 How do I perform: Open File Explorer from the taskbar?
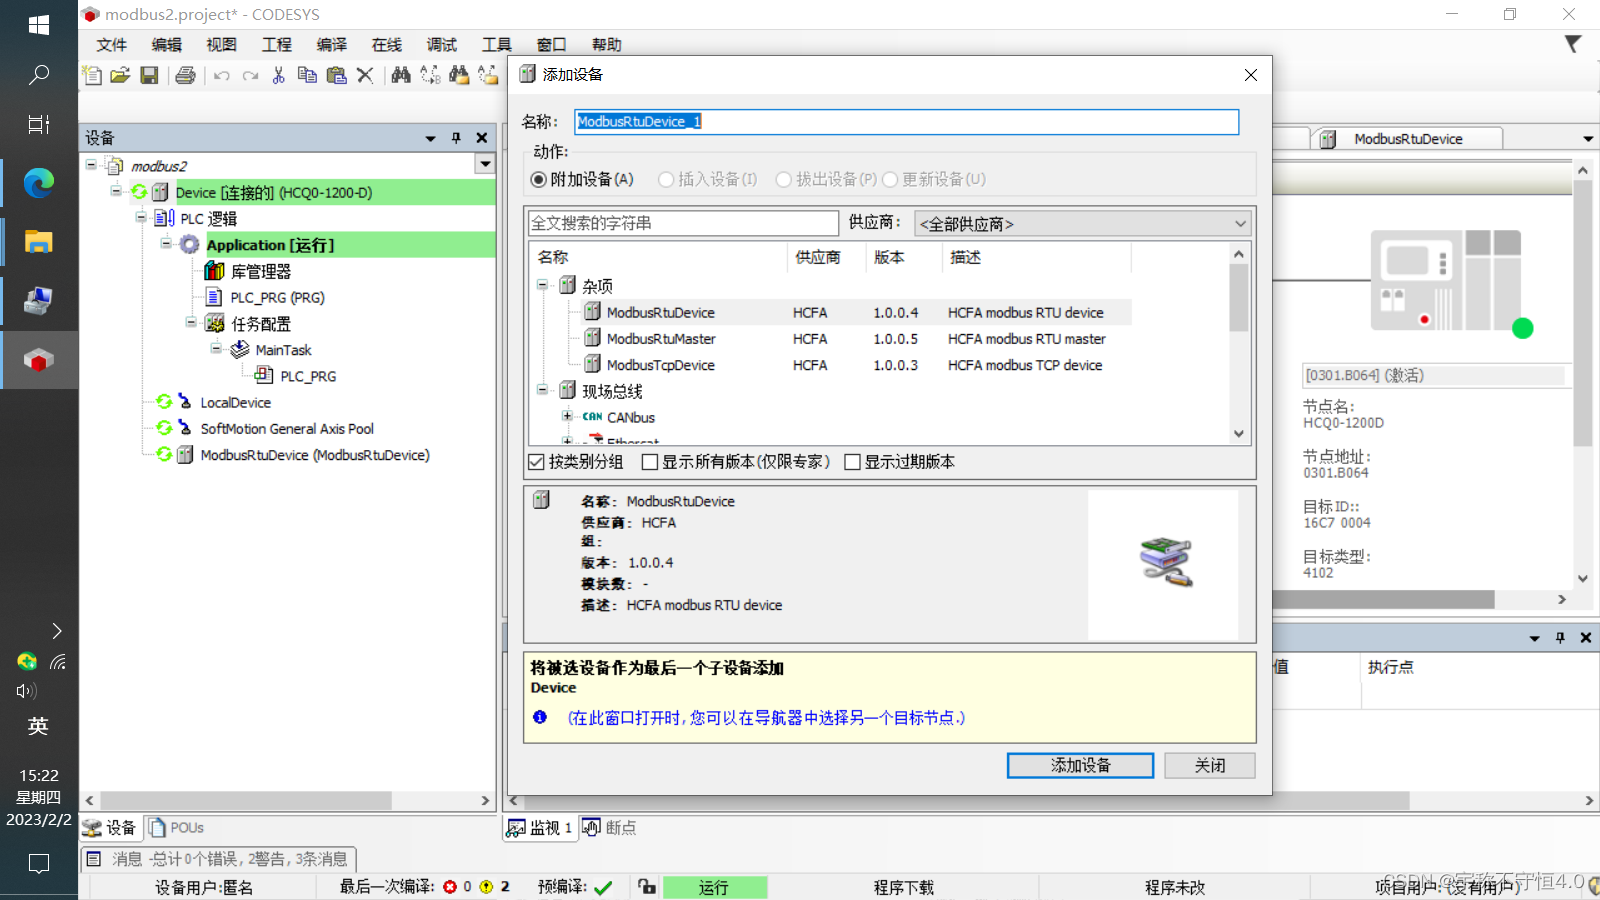click(x=39, y=242)
